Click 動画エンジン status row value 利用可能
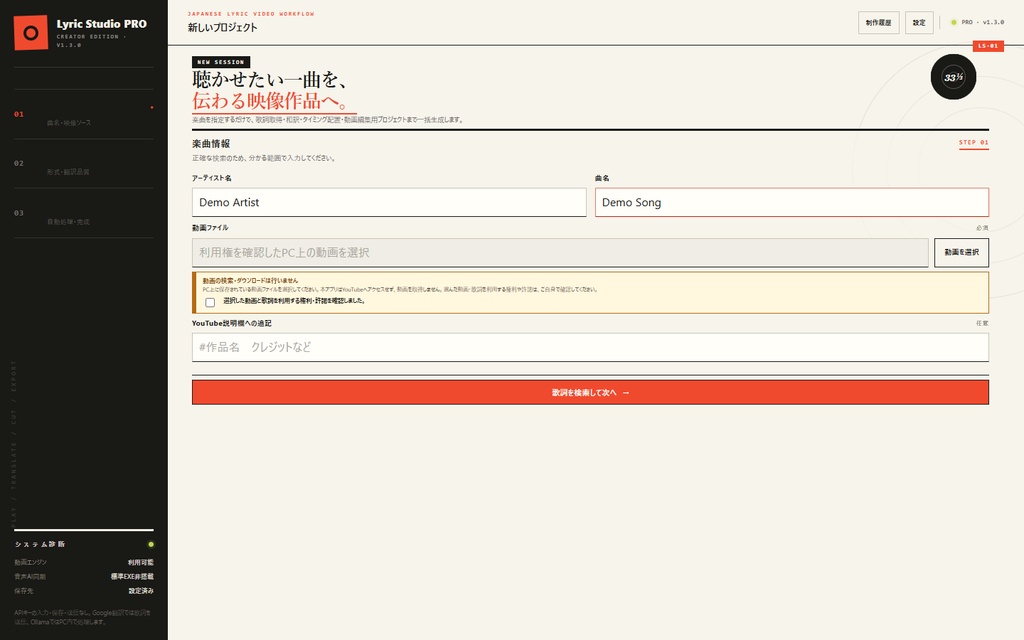The image size is (1024, 640). pos(140,562)
